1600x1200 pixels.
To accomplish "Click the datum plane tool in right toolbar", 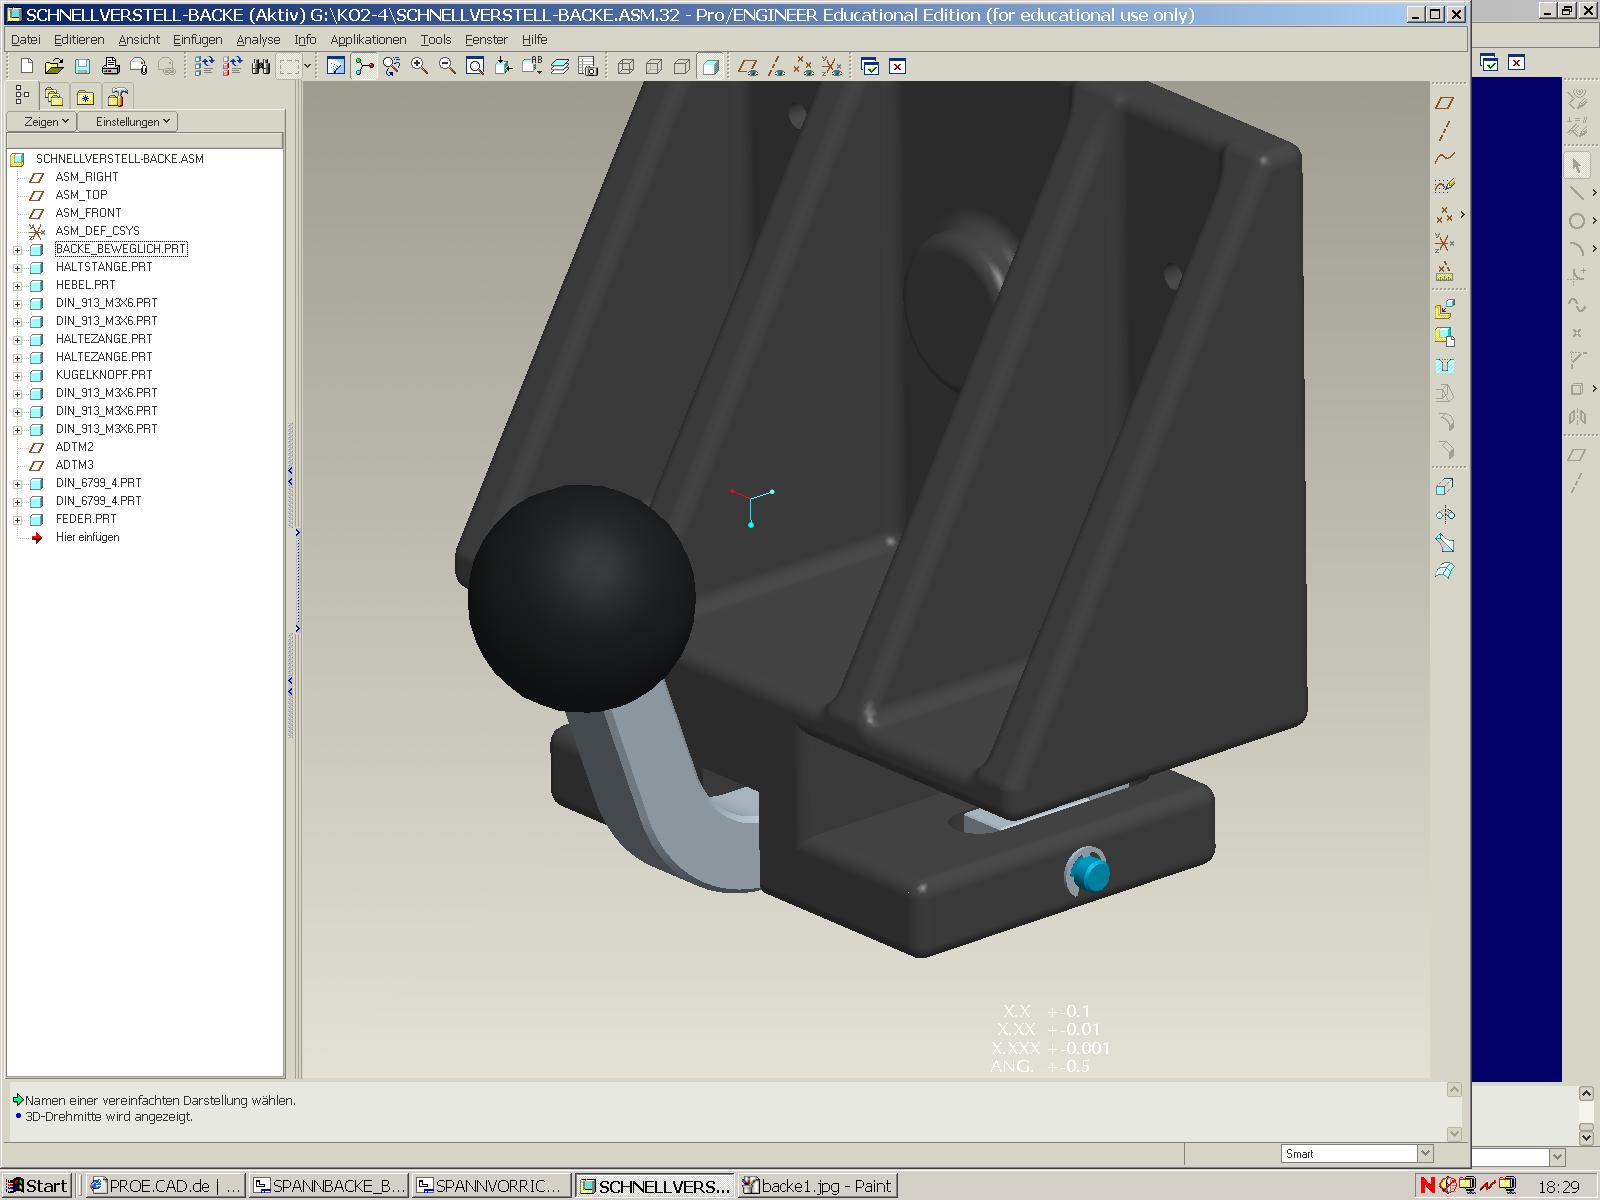I will point(1444,103).
